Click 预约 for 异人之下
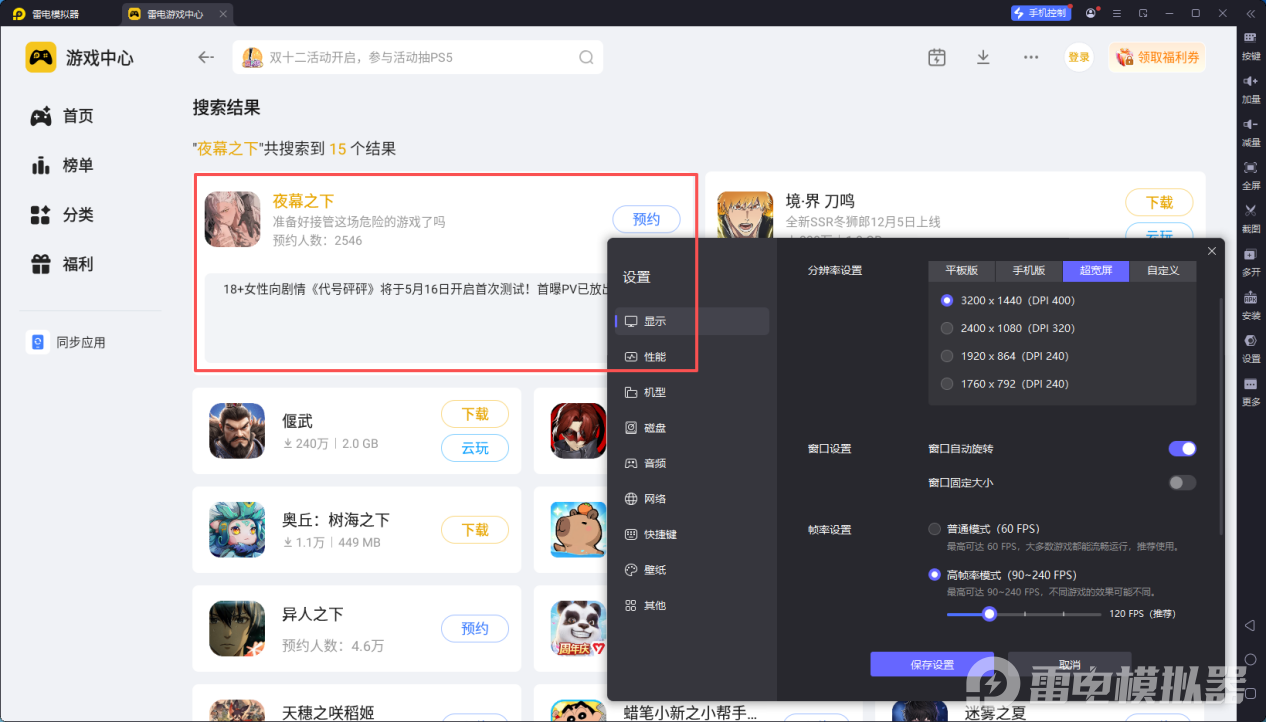 tap(475, 628)
